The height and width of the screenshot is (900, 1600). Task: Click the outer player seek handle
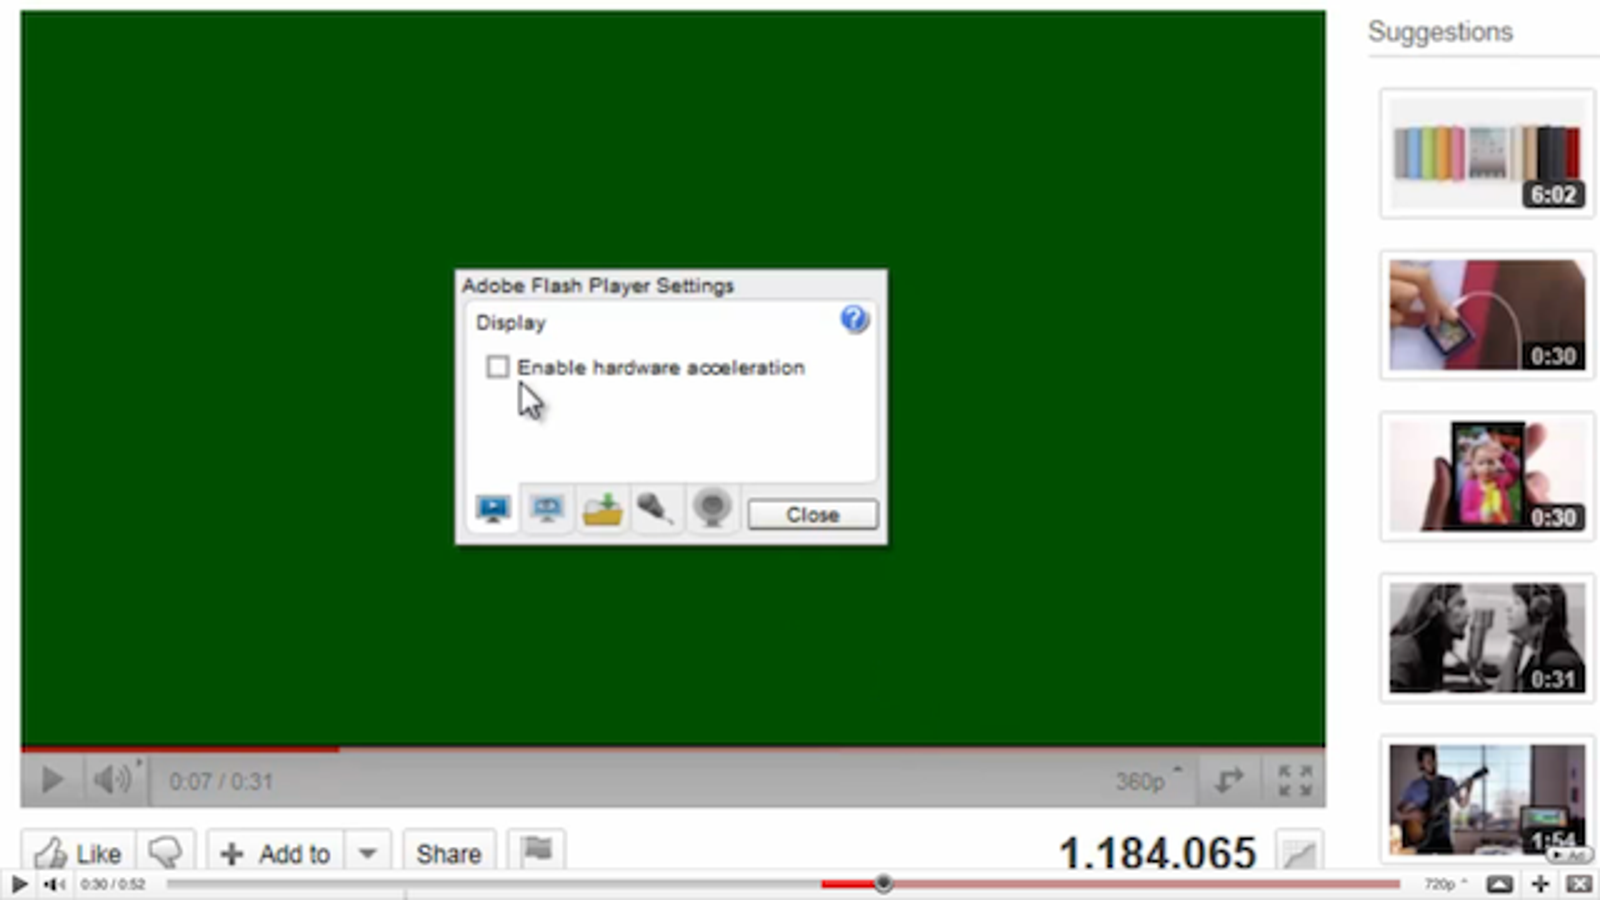pos(883,884)
